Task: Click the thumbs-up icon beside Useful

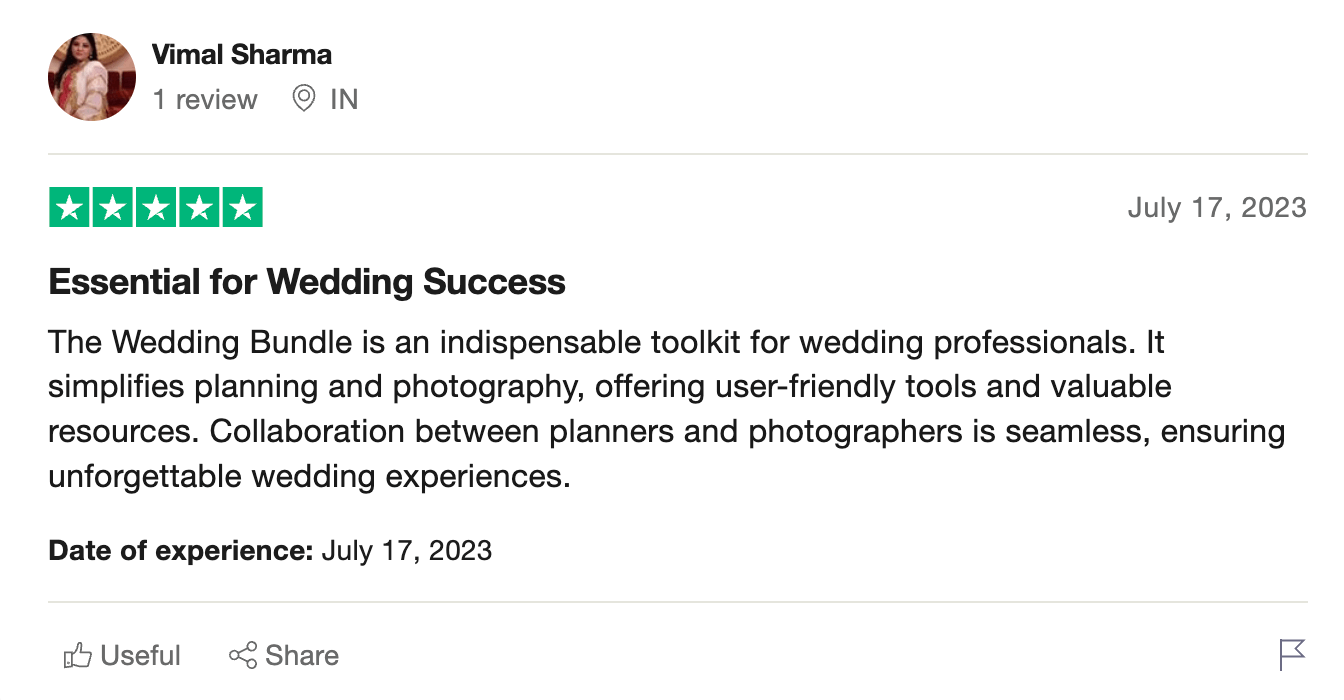Action: [77, 656]
